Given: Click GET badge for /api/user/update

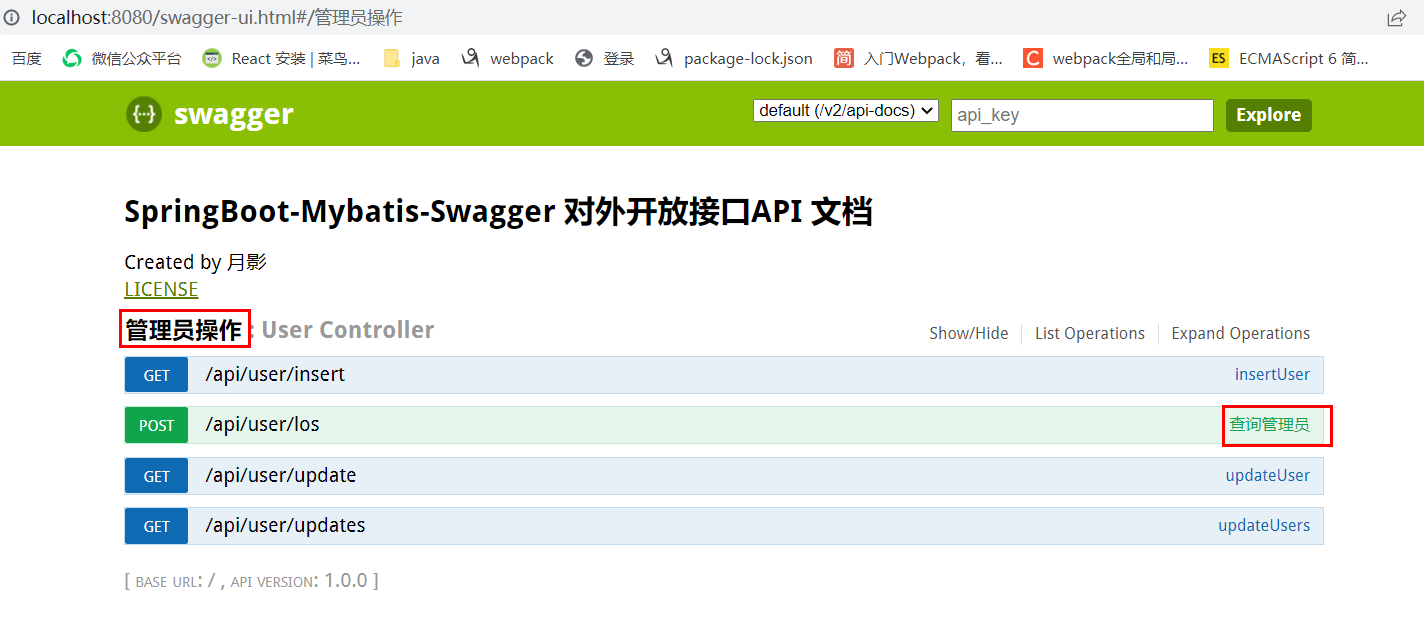Looking at the screenshot, I should [x=156, y=476].
